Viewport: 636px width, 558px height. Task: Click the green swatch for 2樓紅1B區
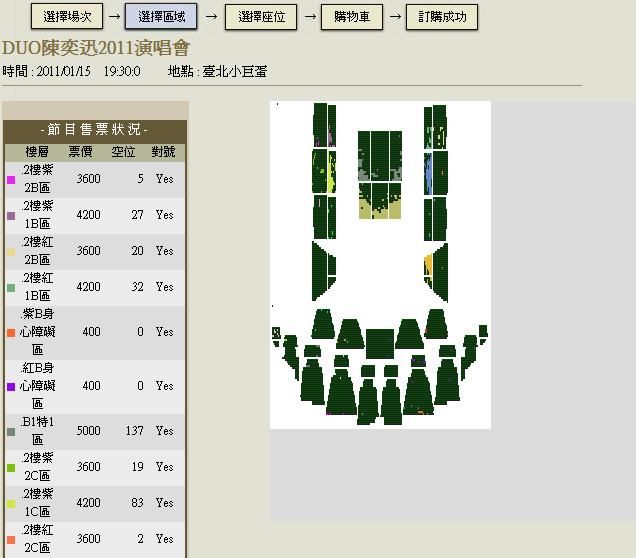point(11,288)
